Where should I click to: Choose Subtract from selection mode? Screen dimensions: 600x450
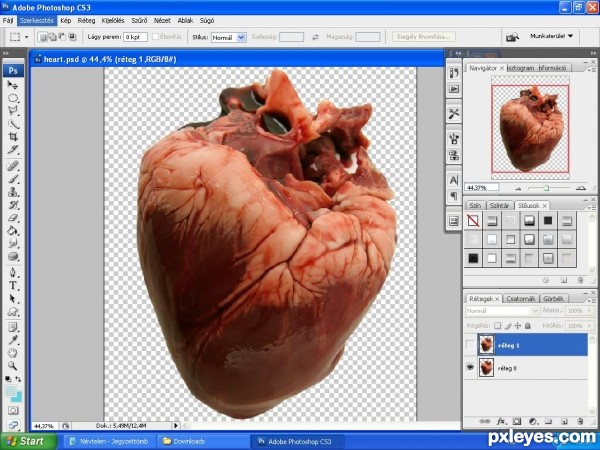62,37
